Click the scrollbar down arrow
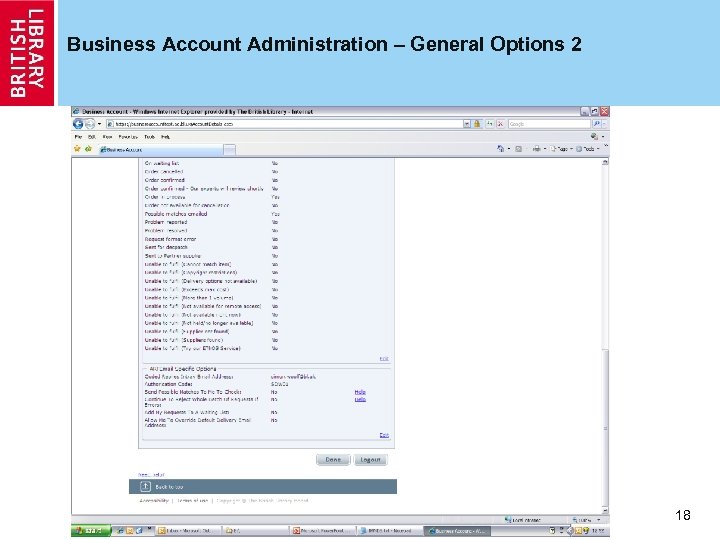The height and width of the screenshot is (540, 720). pyautogui.click(x=605, y=510)
